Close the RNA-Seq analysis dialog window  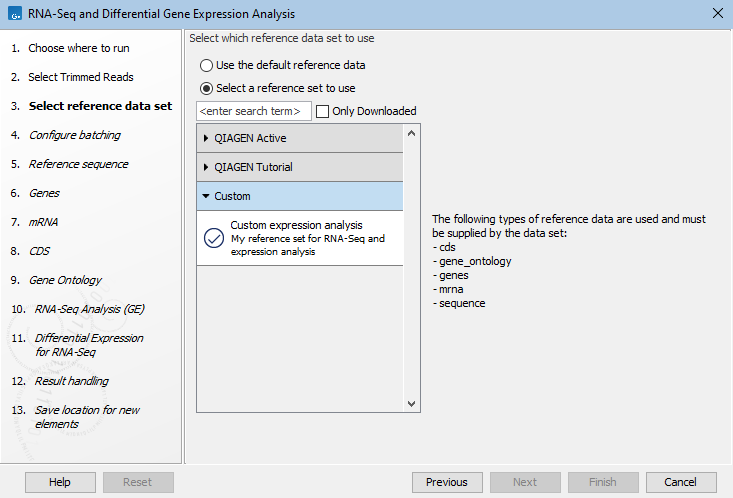(718, 14)
